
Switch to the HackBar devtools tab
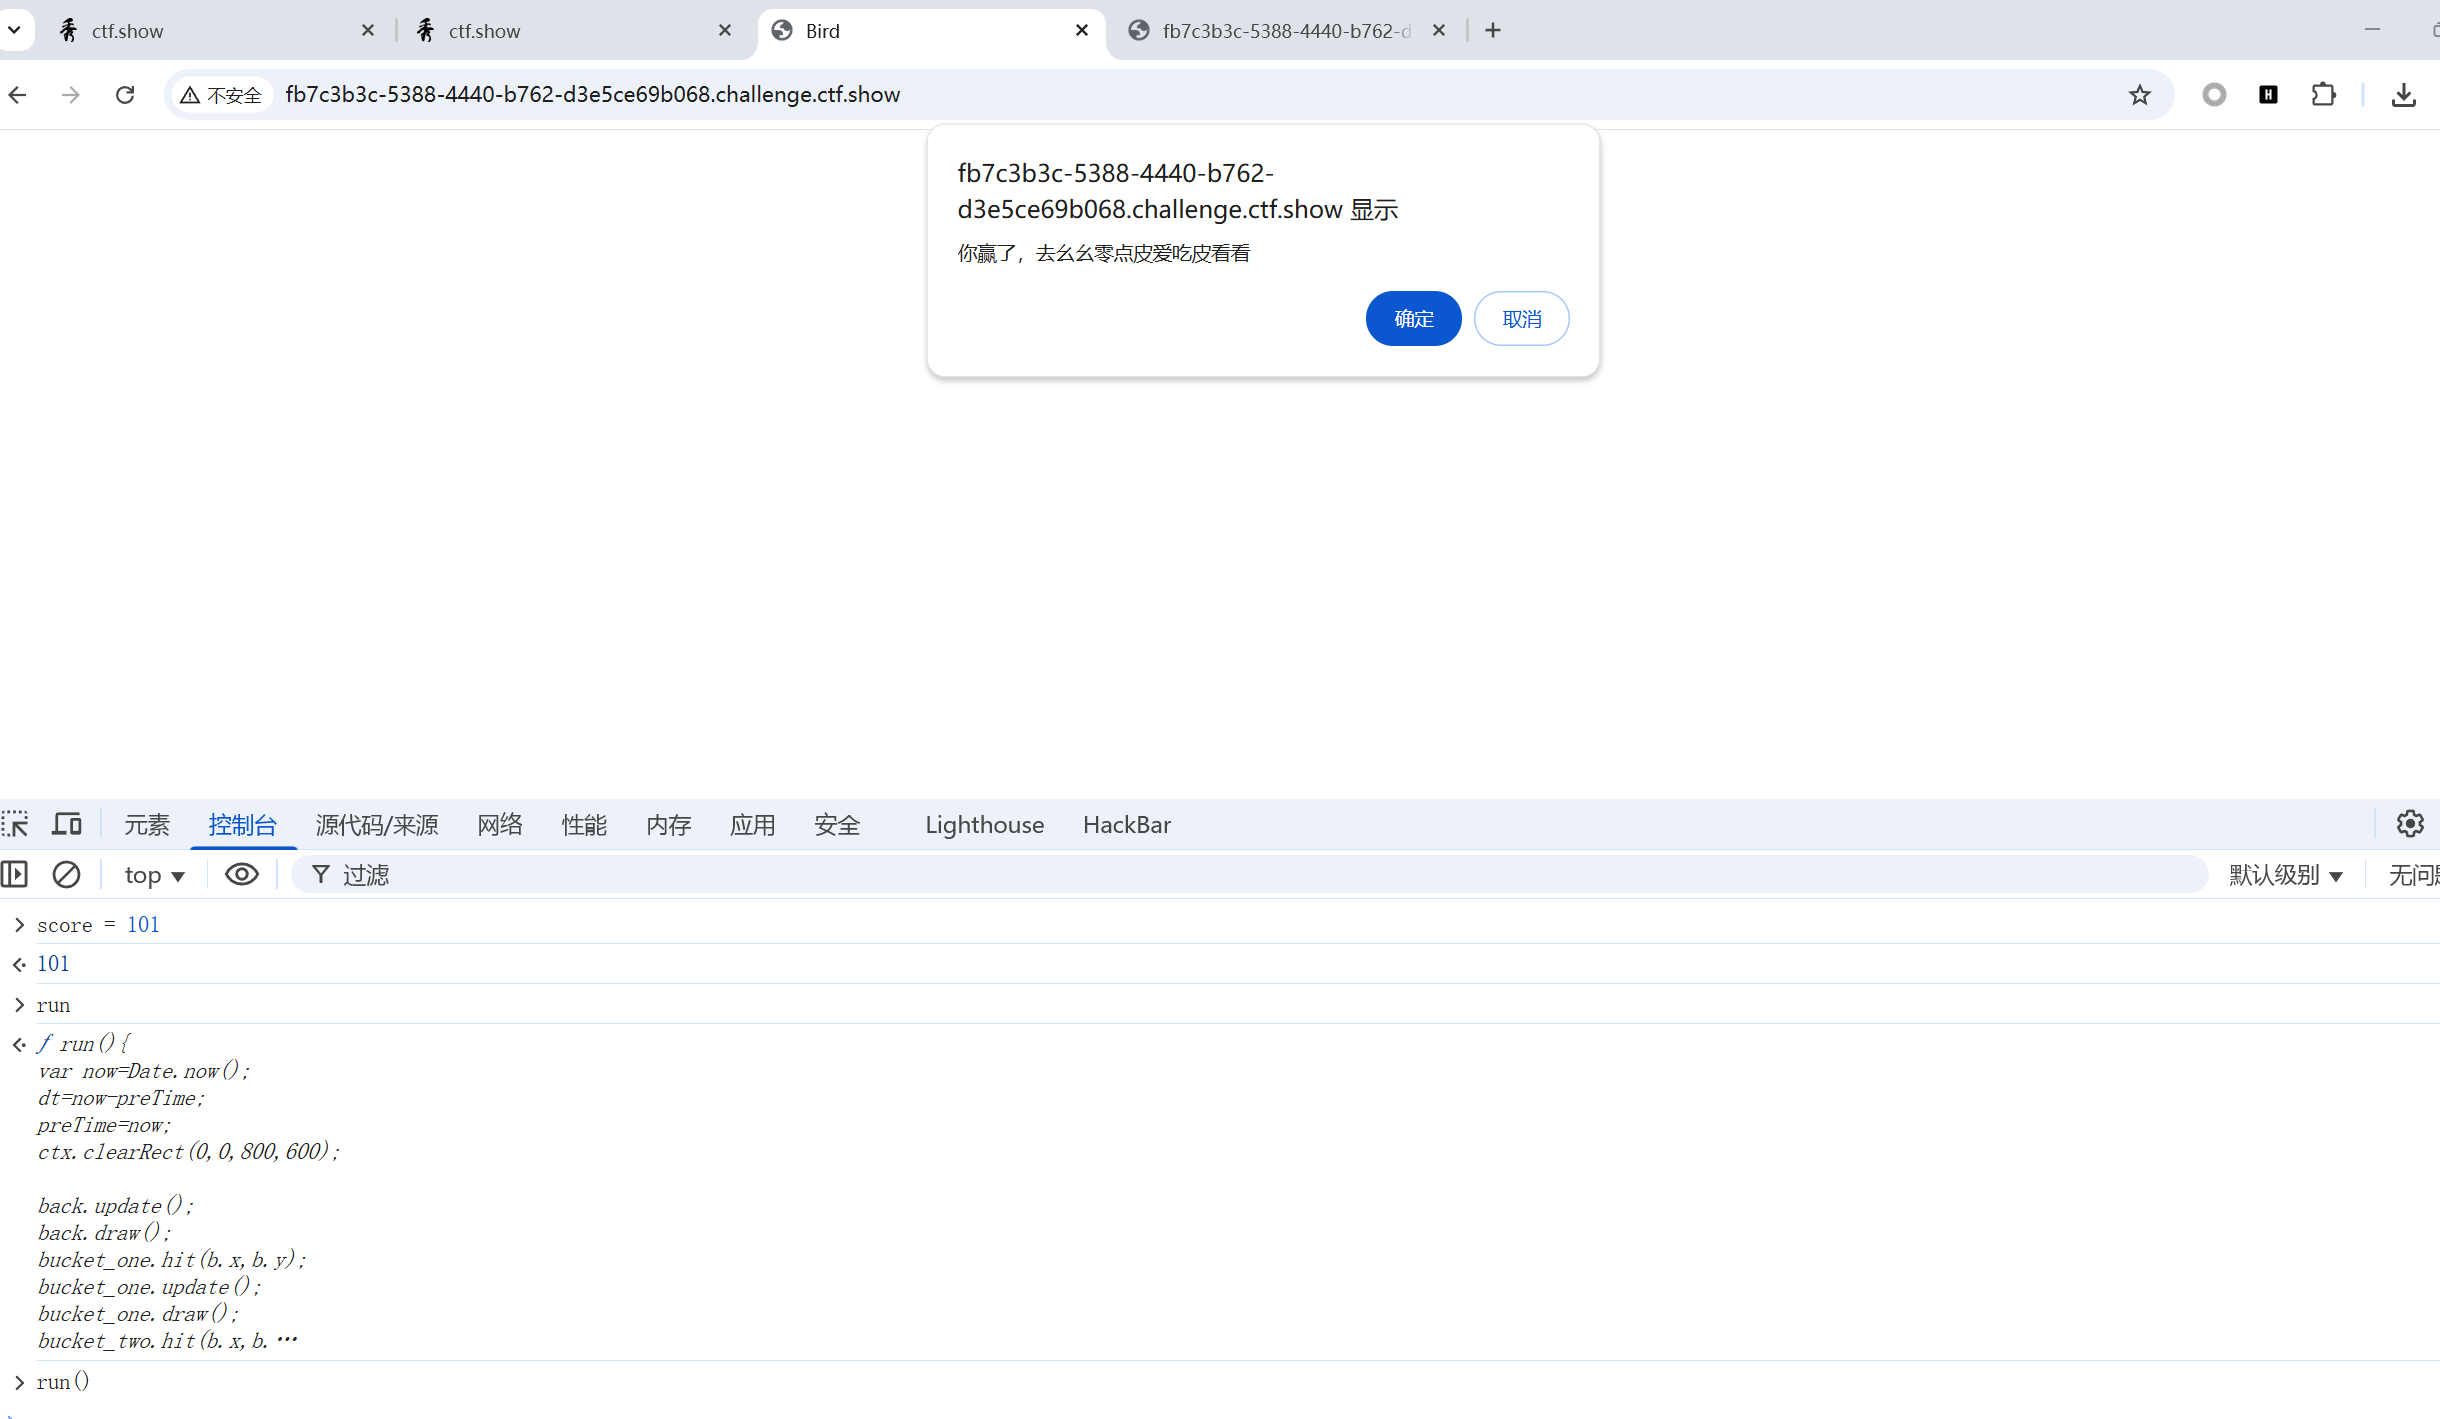coord(1126,825)
